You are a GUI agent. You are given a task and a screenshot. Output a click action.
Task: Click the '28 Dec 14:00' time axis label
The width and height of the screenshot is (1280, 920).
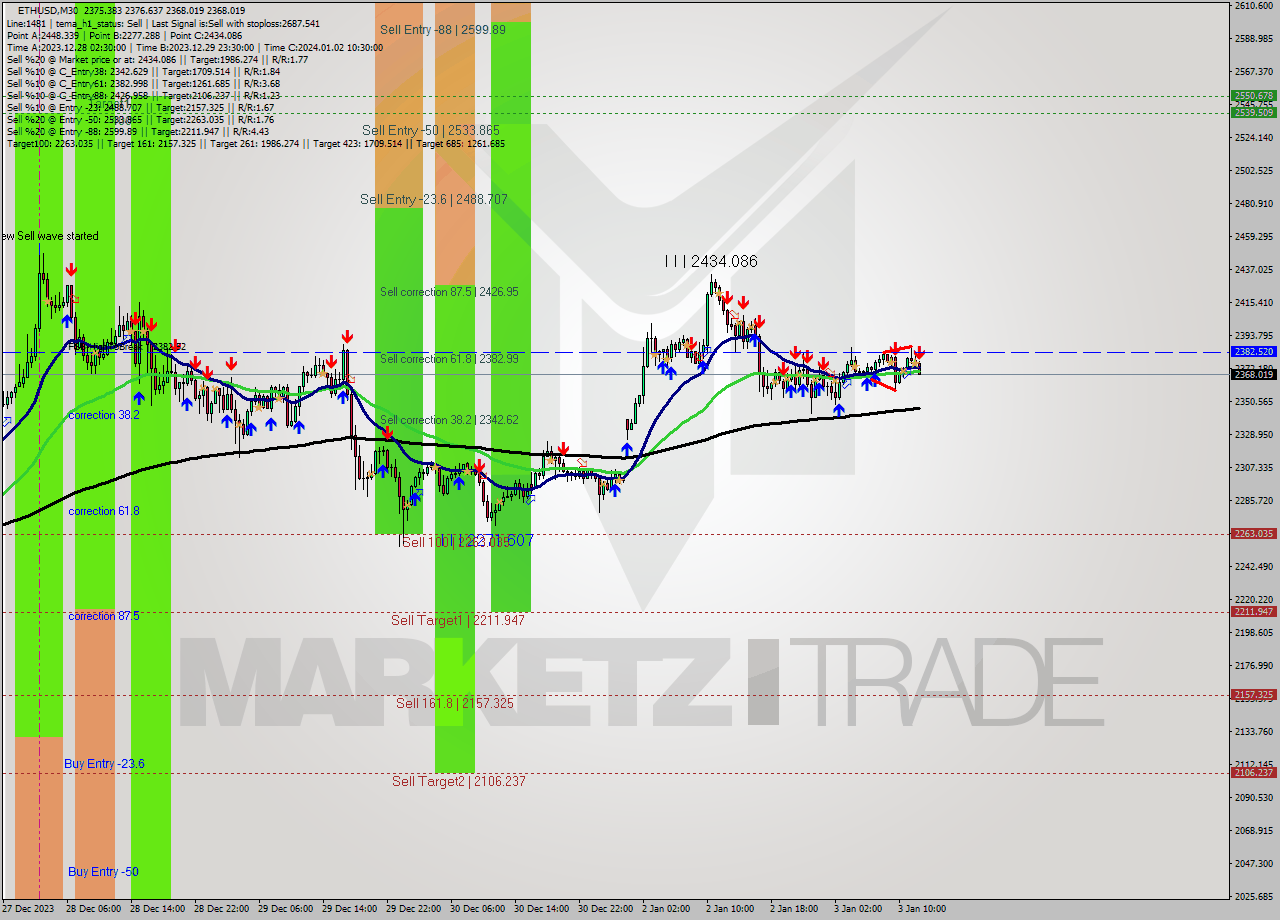(157, 909)
